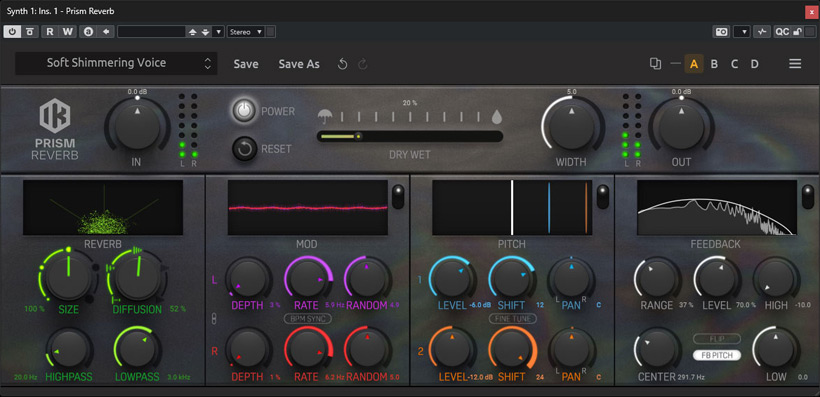The height and width of the screenshot is (397, 820).
Task: Click the RESET button
Action: tap(244, 149)
